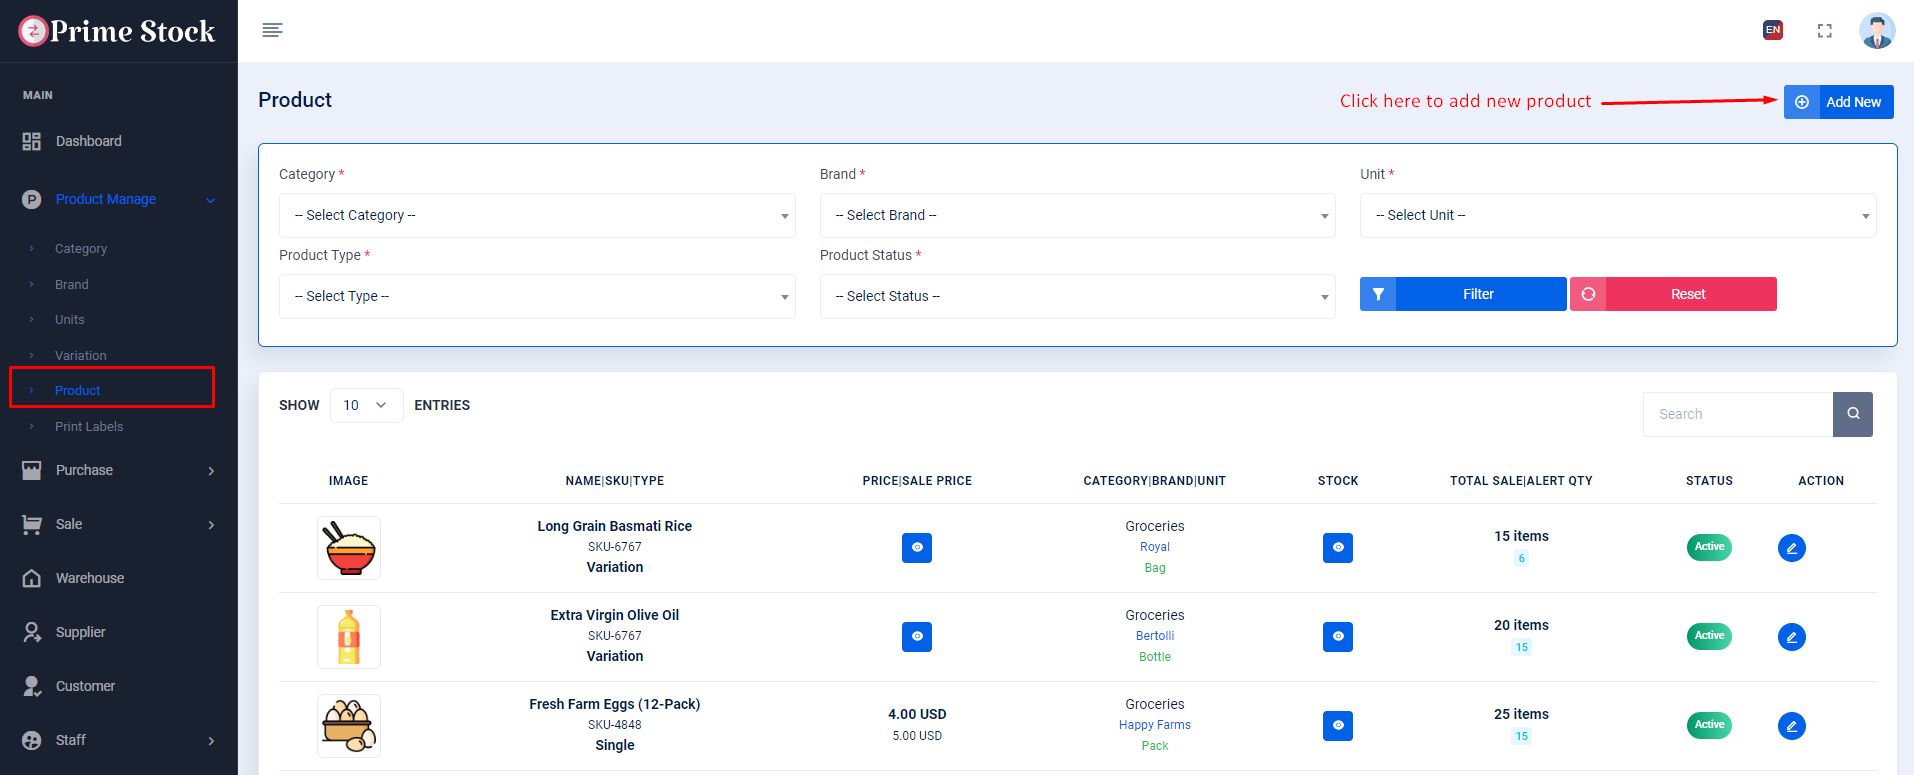The height and width of the screenshot is (775, 1914).
Task: Click the product Search input field
Action: coord(1737,414)
